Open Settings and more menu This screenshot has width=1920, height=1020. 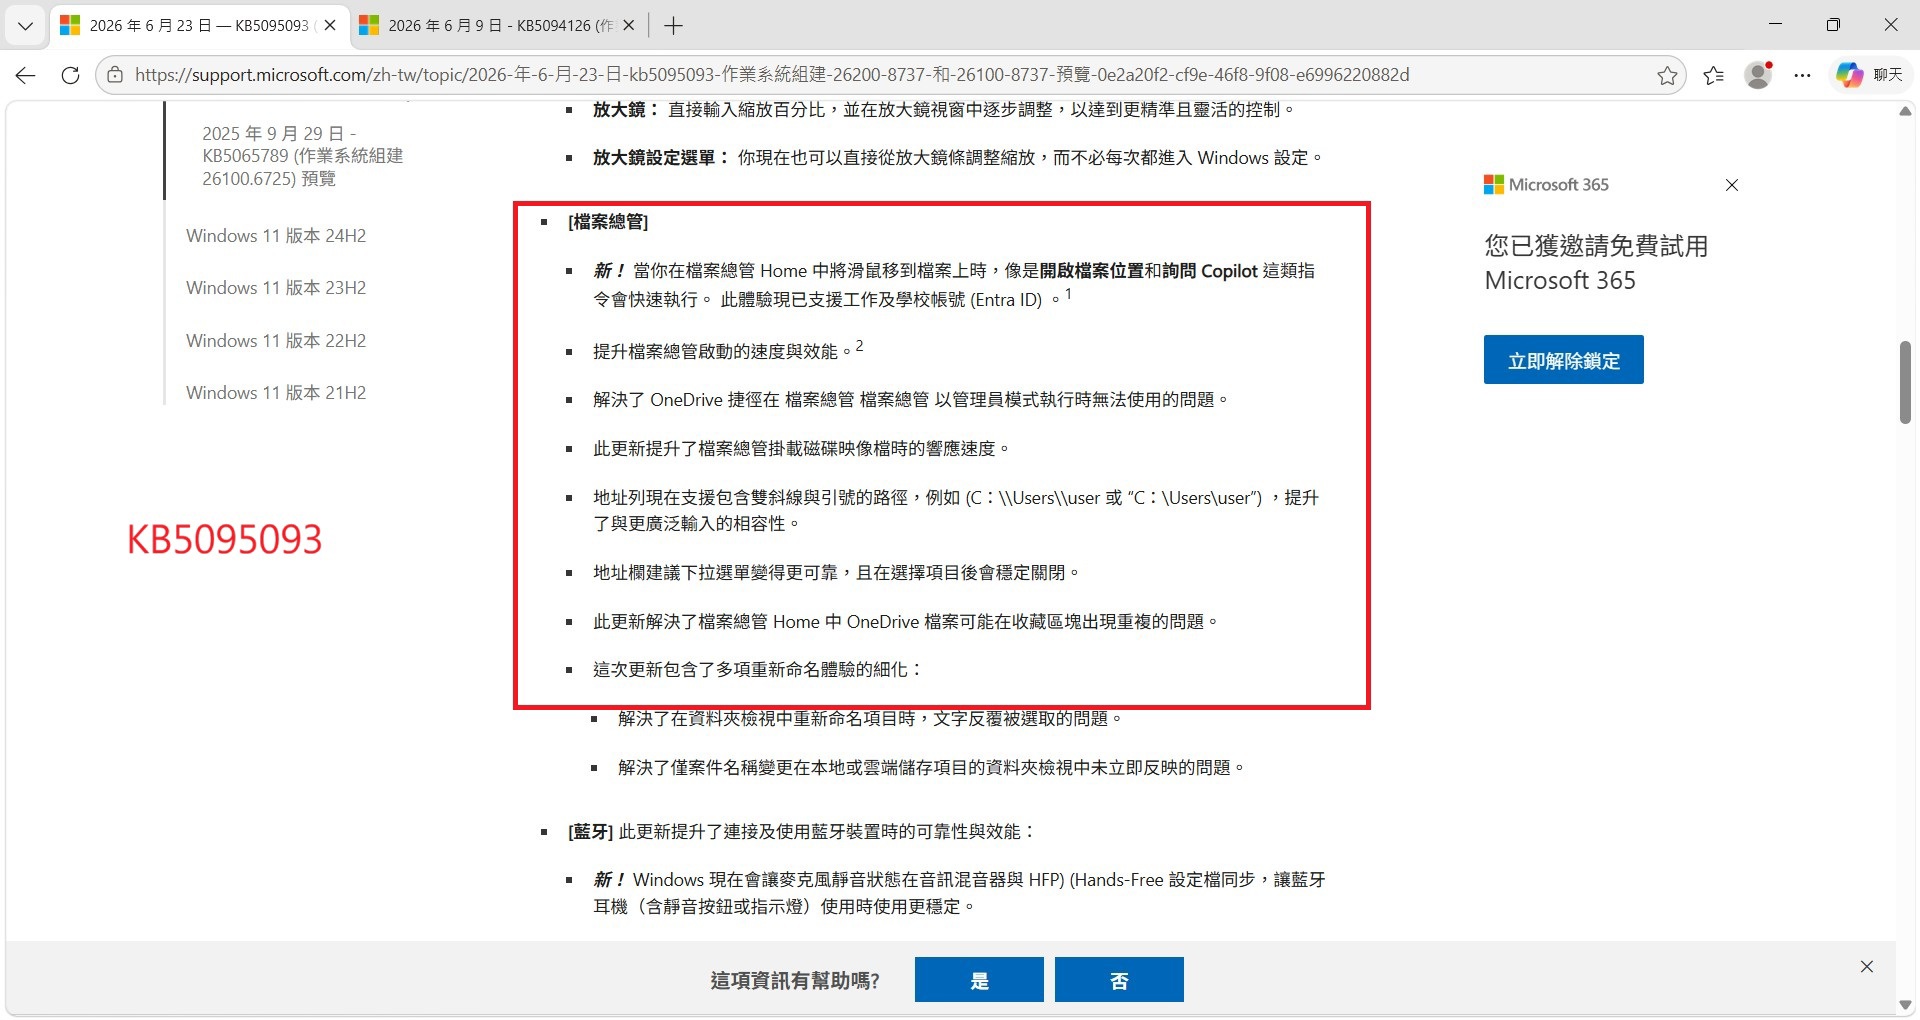pyautogui.click(x=1802, y=75)
